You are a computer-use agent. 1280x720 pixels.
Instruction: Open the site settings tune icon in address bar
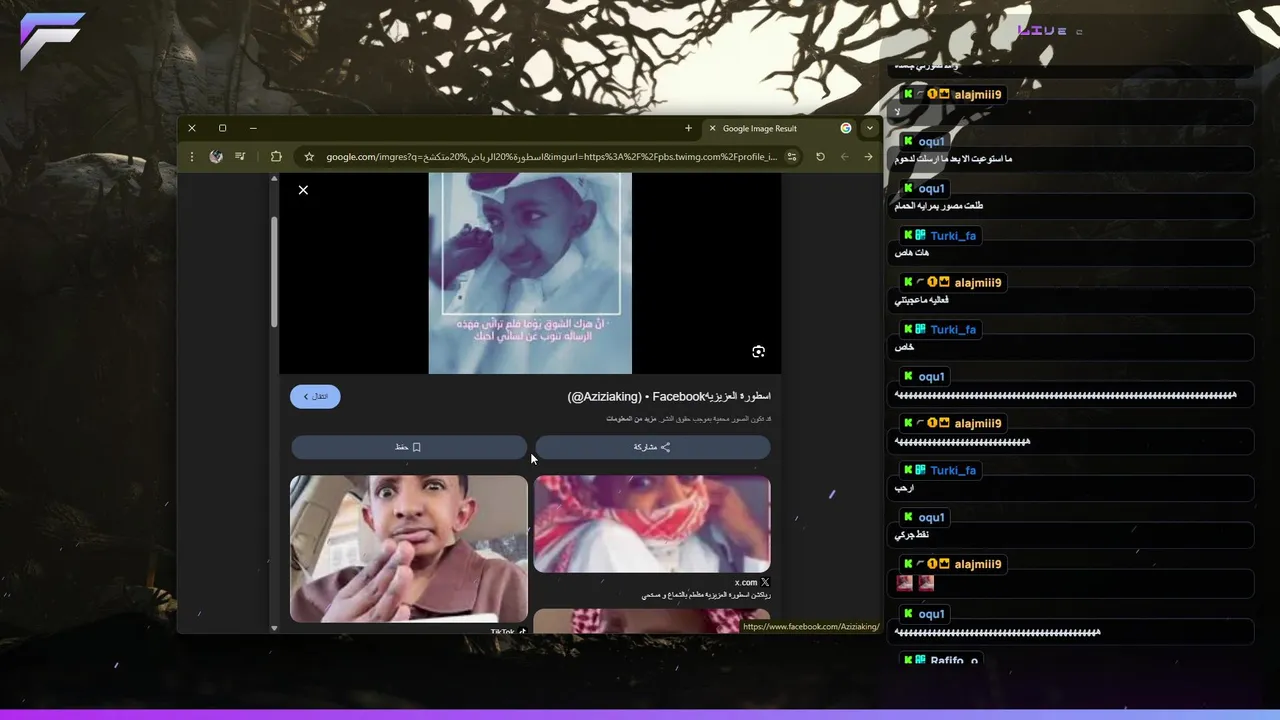[792, 157]
